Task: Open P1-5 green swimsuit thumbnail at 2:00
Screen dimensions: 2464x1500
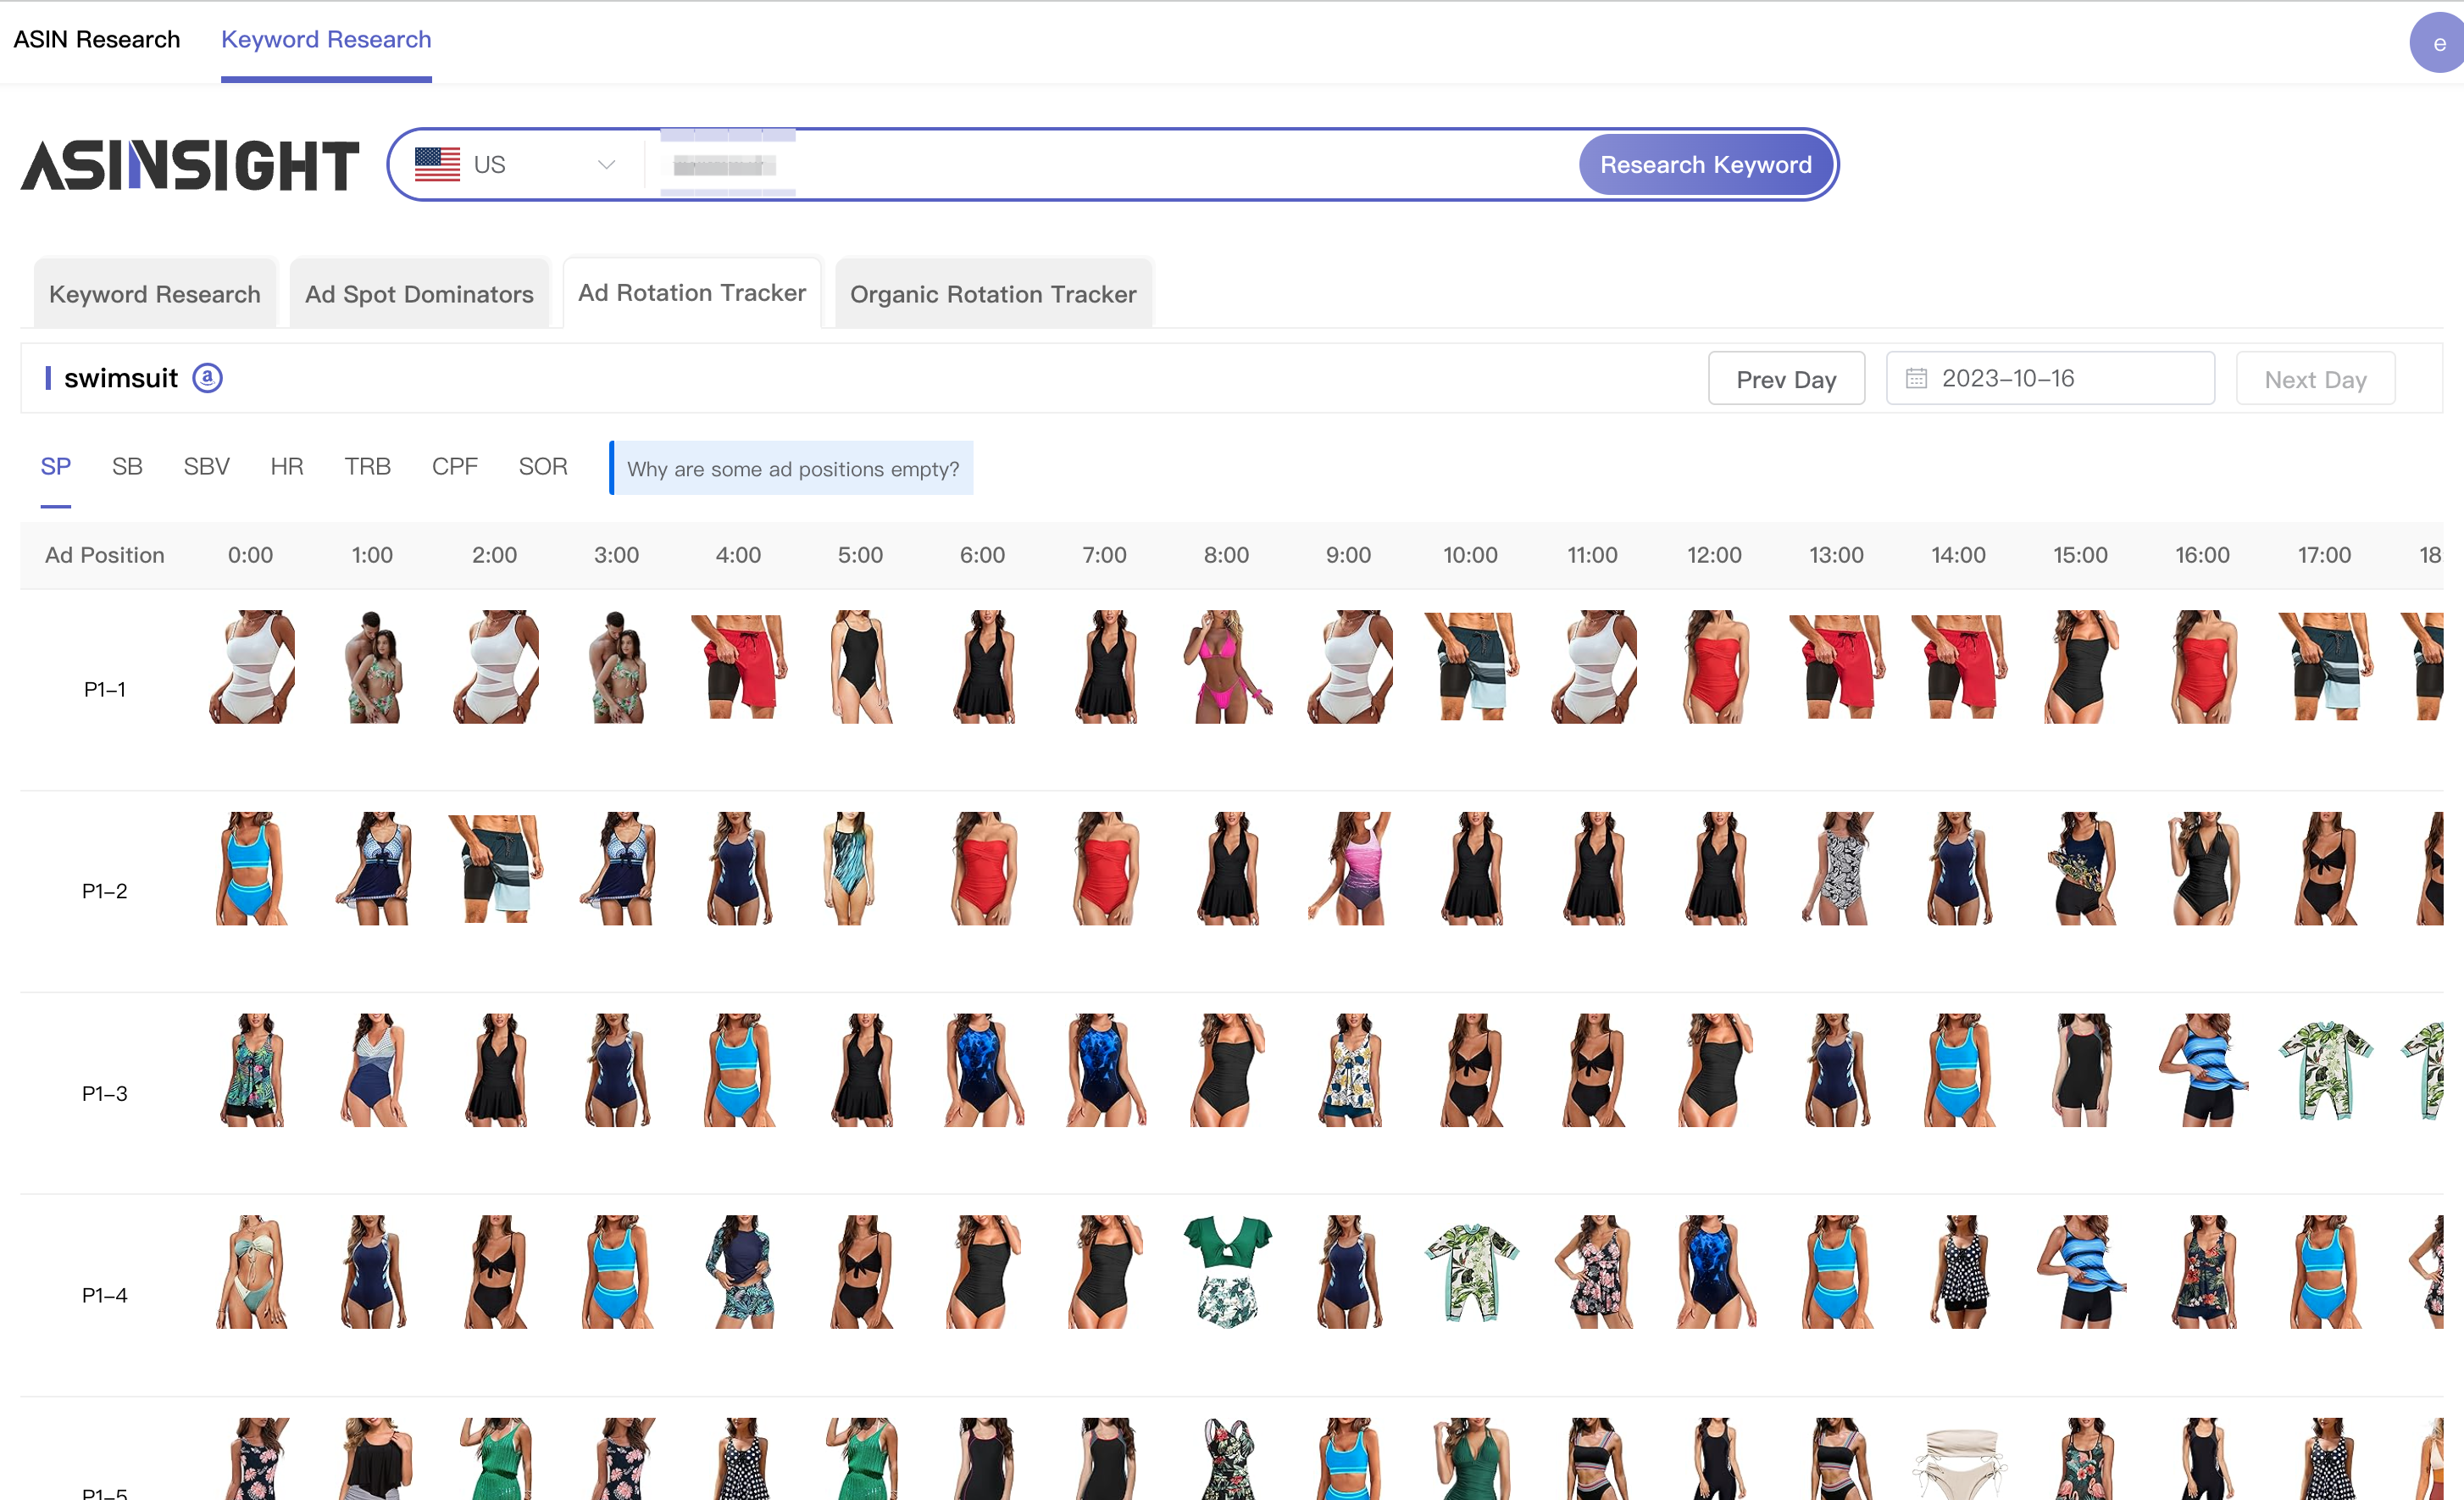Action: click(495, 1458)
